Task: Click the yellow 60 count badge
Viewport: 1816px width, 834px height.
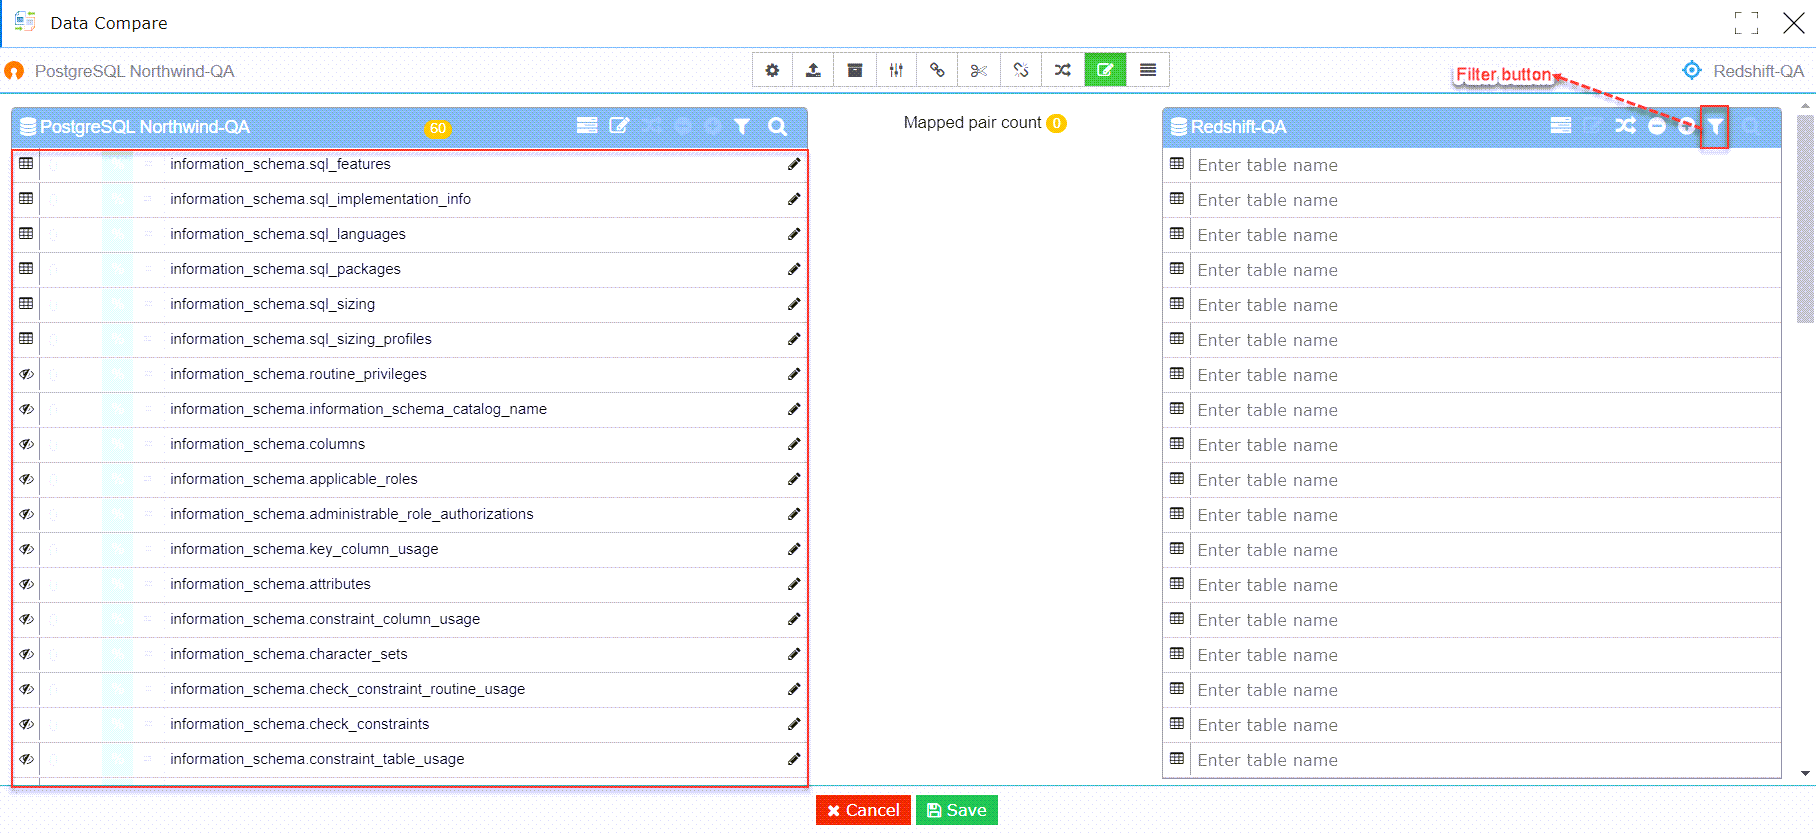Action: (438, 128)
